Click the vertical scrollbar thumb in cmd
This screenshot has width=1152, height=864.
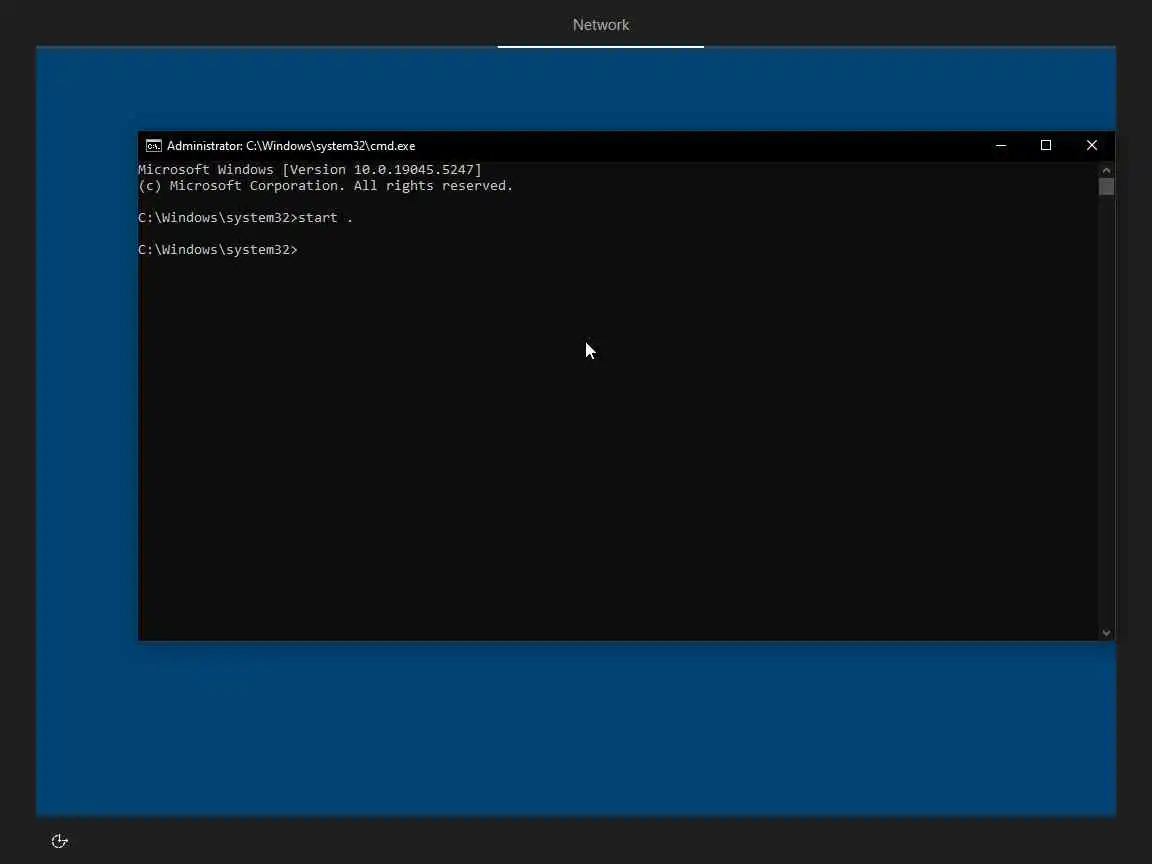1106,187
